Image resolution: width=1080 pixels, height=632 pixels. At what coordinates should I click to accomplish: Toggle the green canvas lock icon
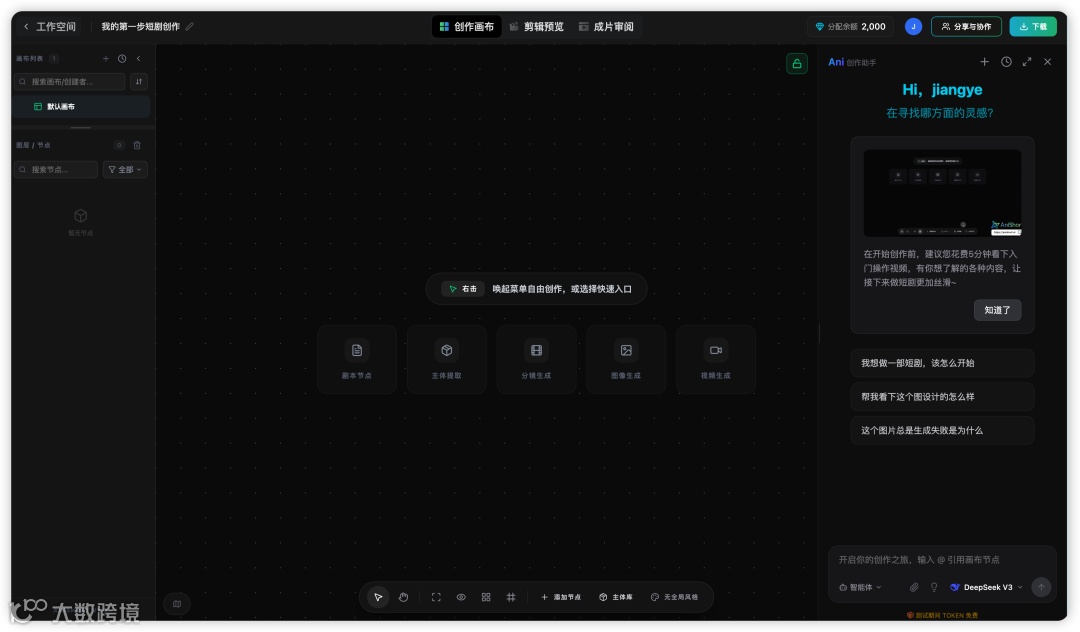(797, 64)
